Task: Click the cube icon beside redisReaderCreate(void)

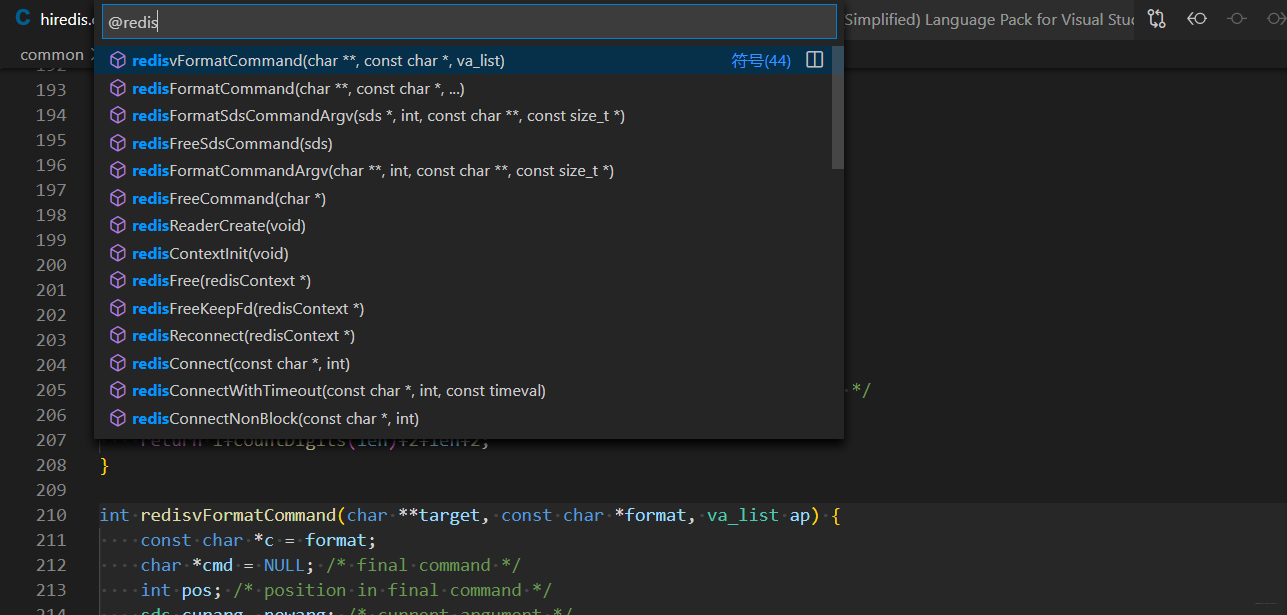Action: click(x=118, y=226)
